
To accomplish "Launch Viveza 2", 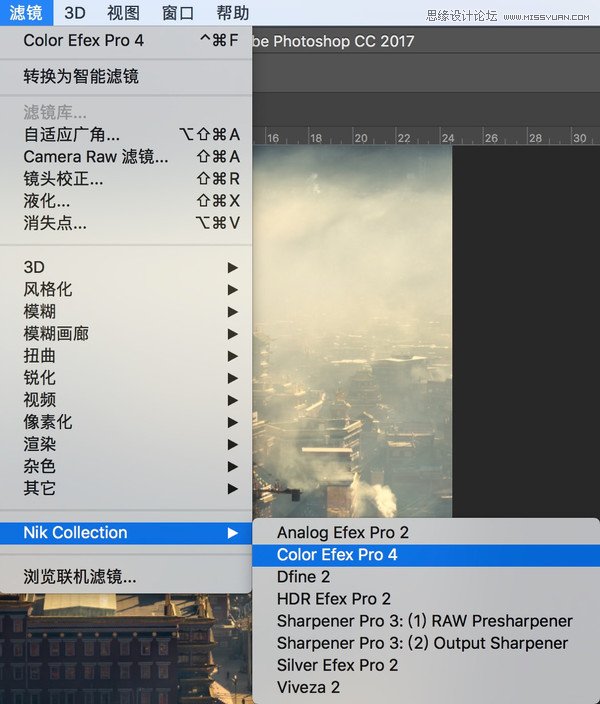I will [x=426, y=687].
